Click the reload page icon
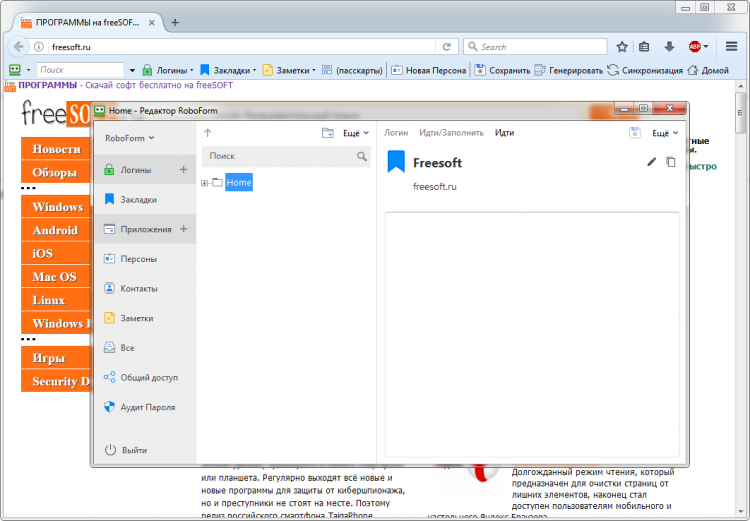Image resolution: width=750 pixels, height=521 pixels. pyautogui.click(x=447, y=46)
